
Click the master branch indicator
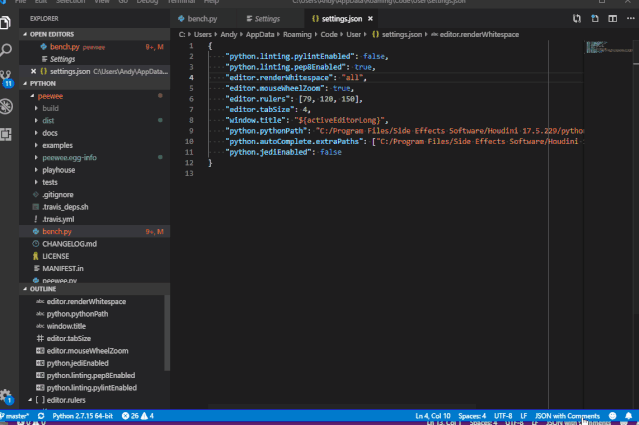coord(15,416)
